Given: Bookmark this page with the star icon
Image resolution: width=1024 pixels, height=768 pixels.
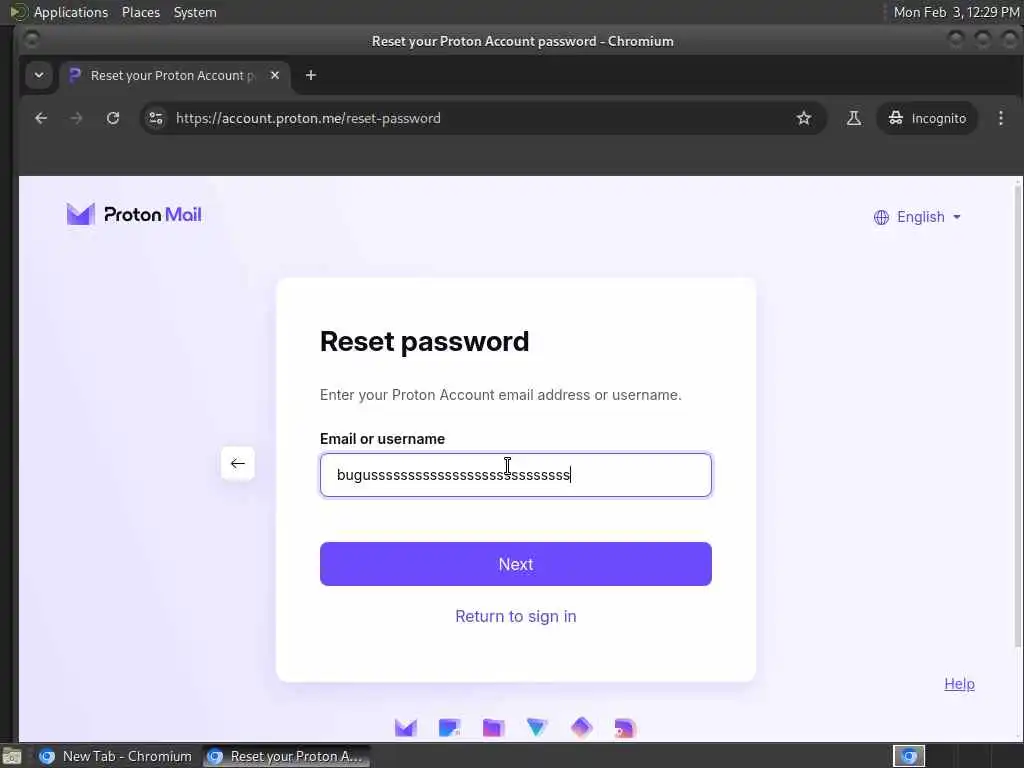Looking at the screenshot, I should (x=804, y=118).
